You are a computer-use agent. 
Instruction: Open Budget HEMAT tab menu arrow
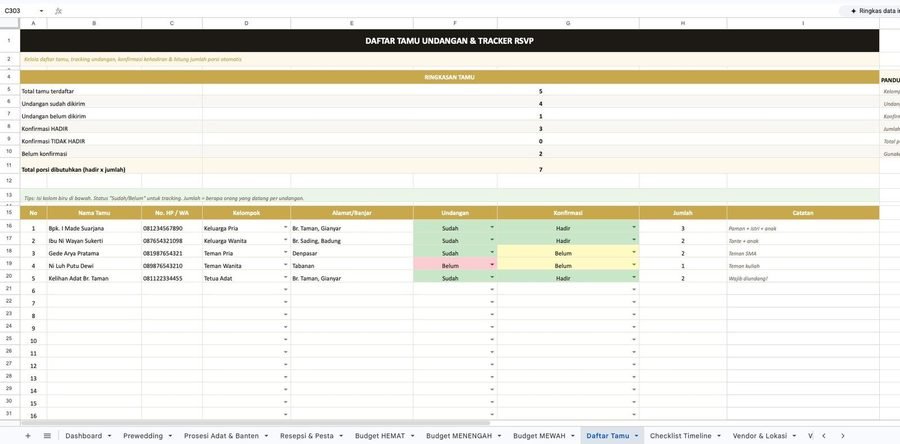pos(412,436)
